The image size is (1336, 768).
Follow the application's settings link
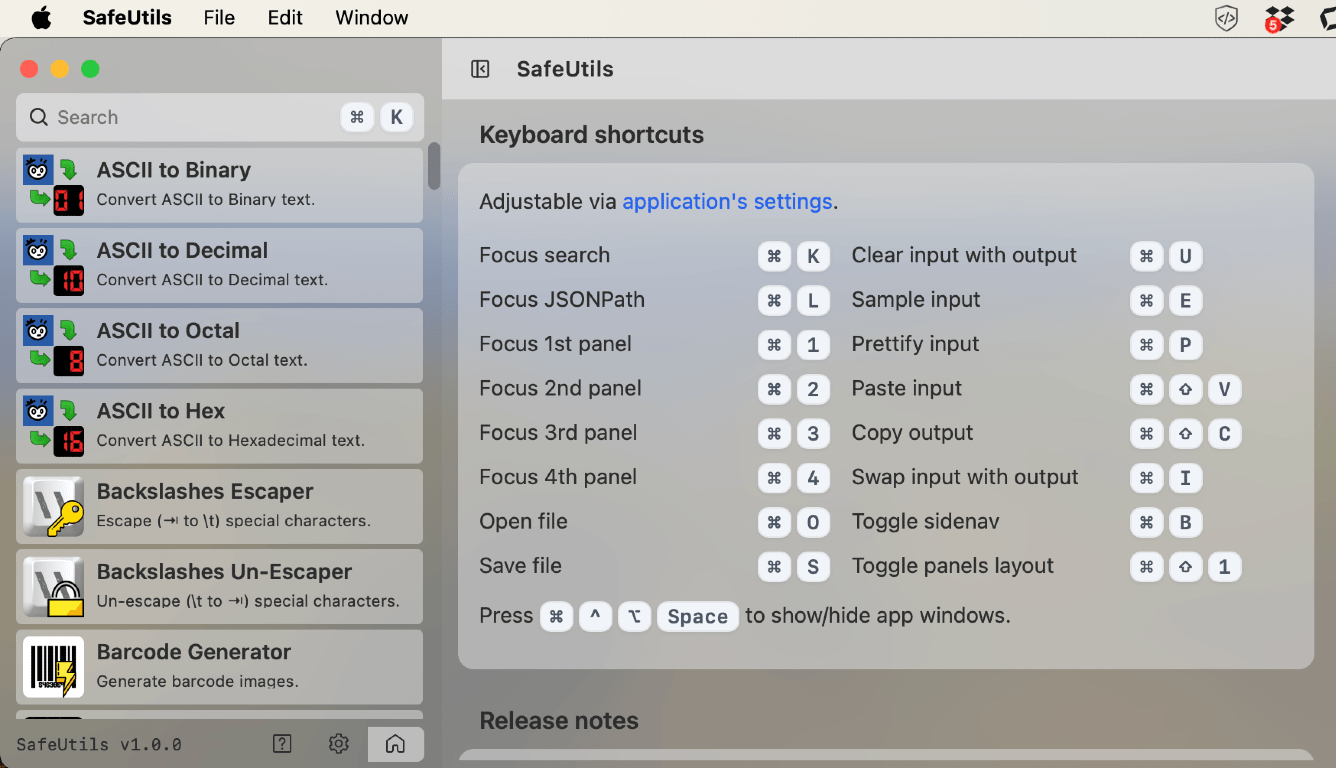click(x=727, y=202)
